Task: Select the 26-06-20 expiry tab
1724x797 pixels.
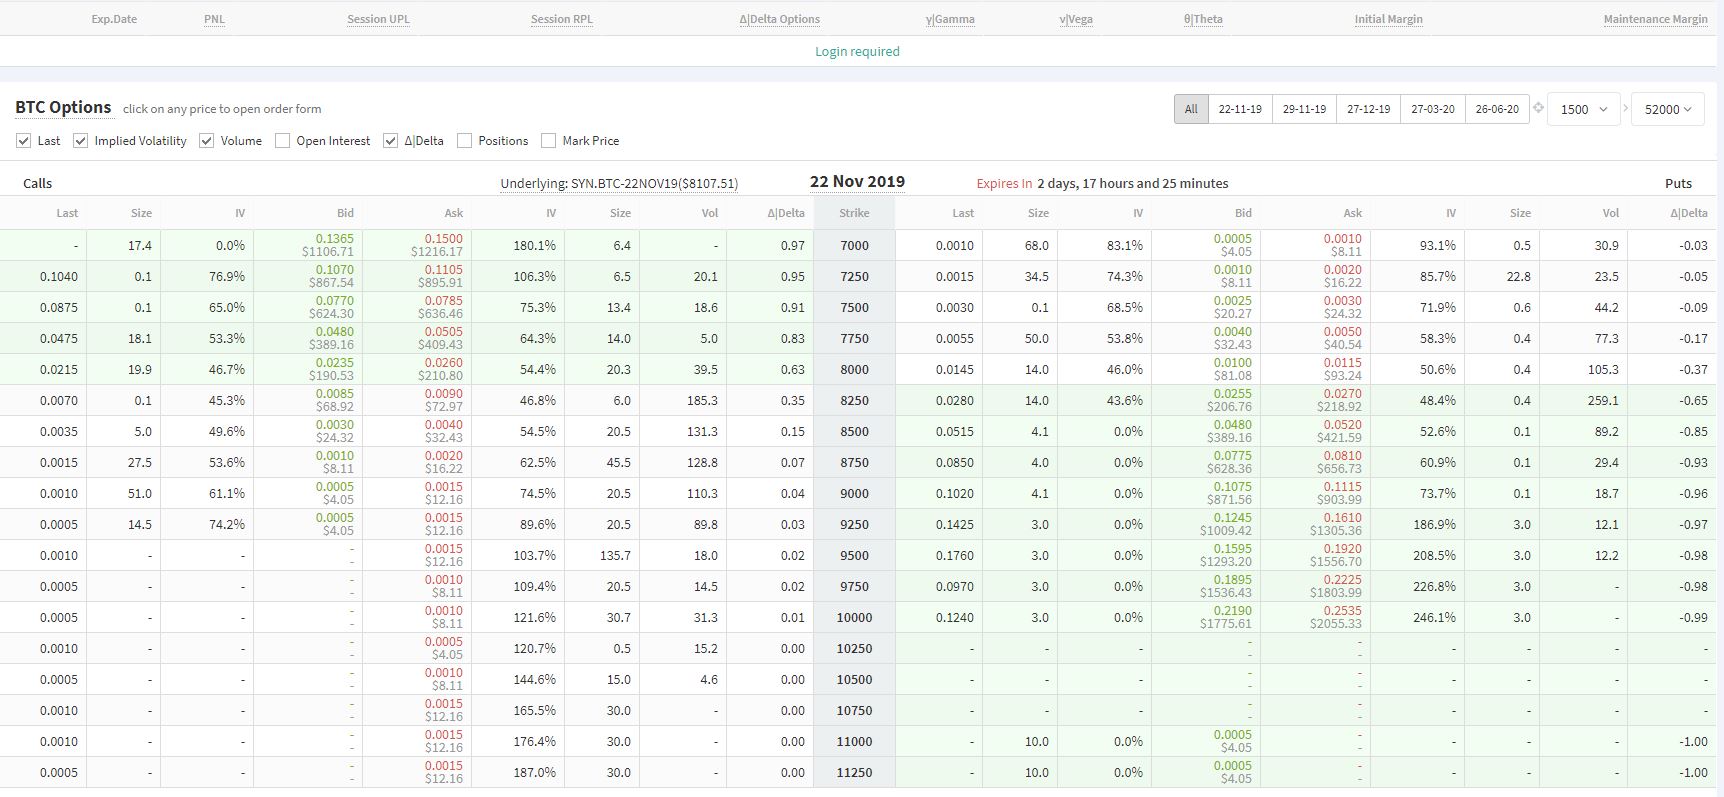Action: coord(1497,109)
